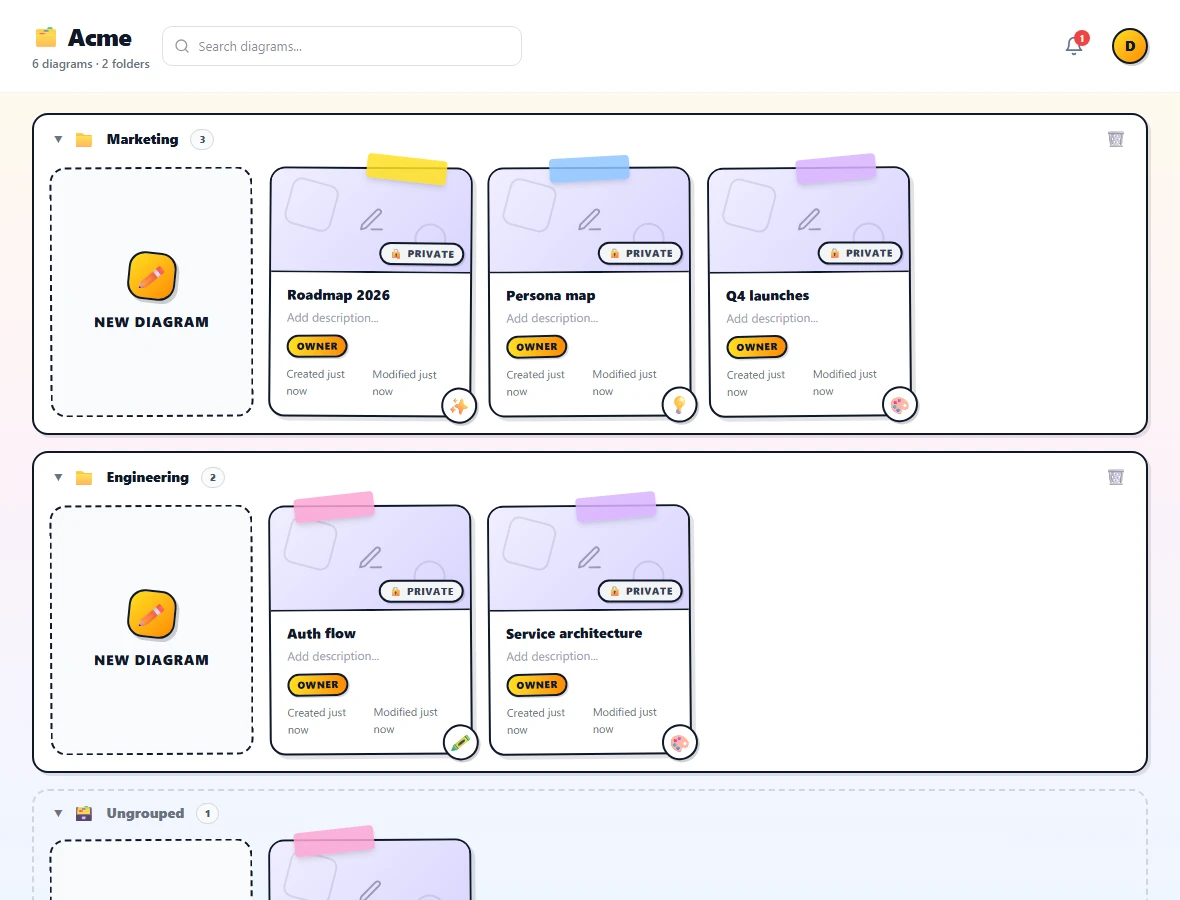Click the 6 diagrams 2 folders summary
1180x900 pixels.
click(x=91, y=64)
